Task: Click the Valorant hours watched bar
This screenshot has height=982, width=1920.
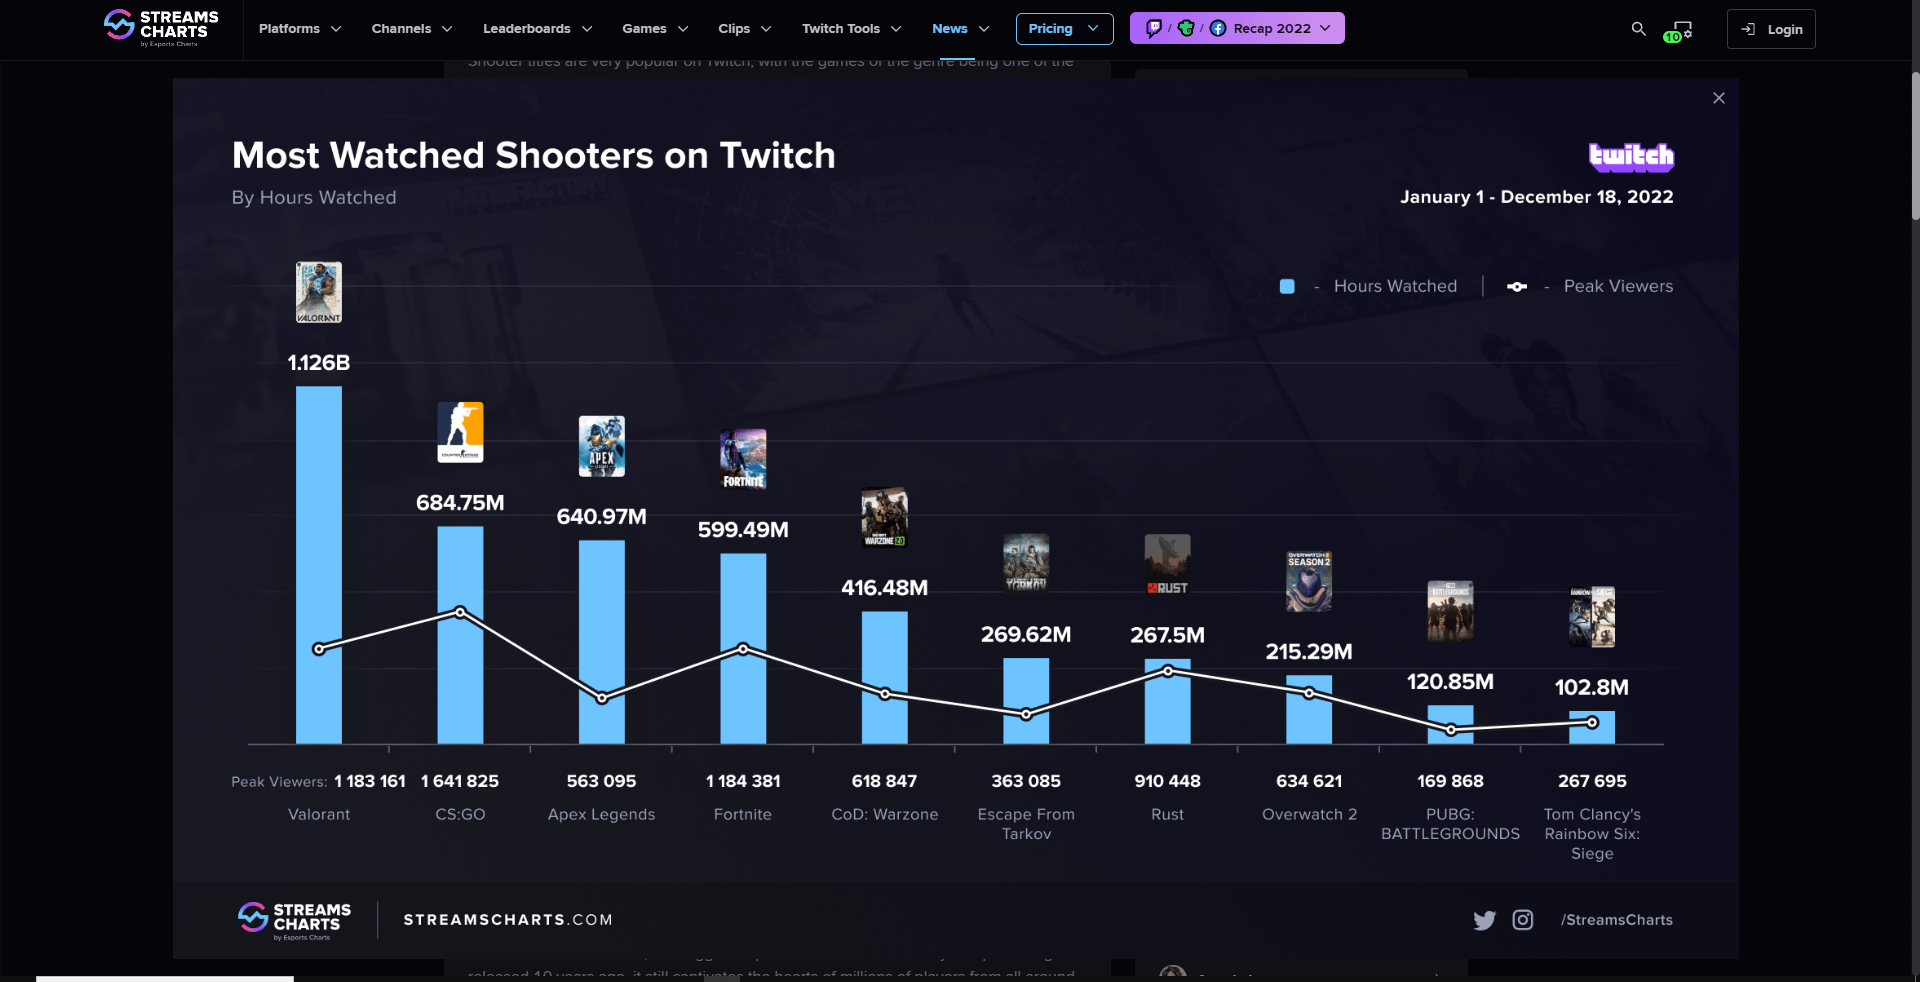Action: point(319,565)
